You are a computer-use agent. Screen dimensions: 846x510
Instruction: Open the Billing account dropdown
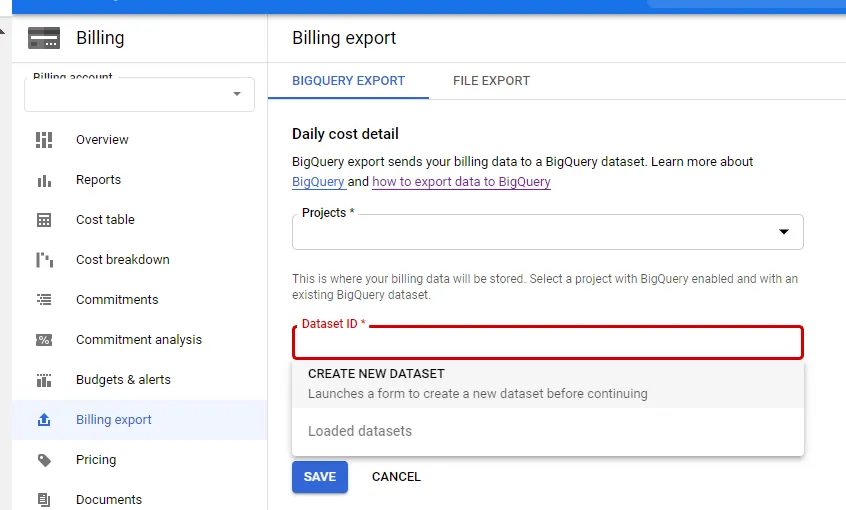[x=139, y=94]
